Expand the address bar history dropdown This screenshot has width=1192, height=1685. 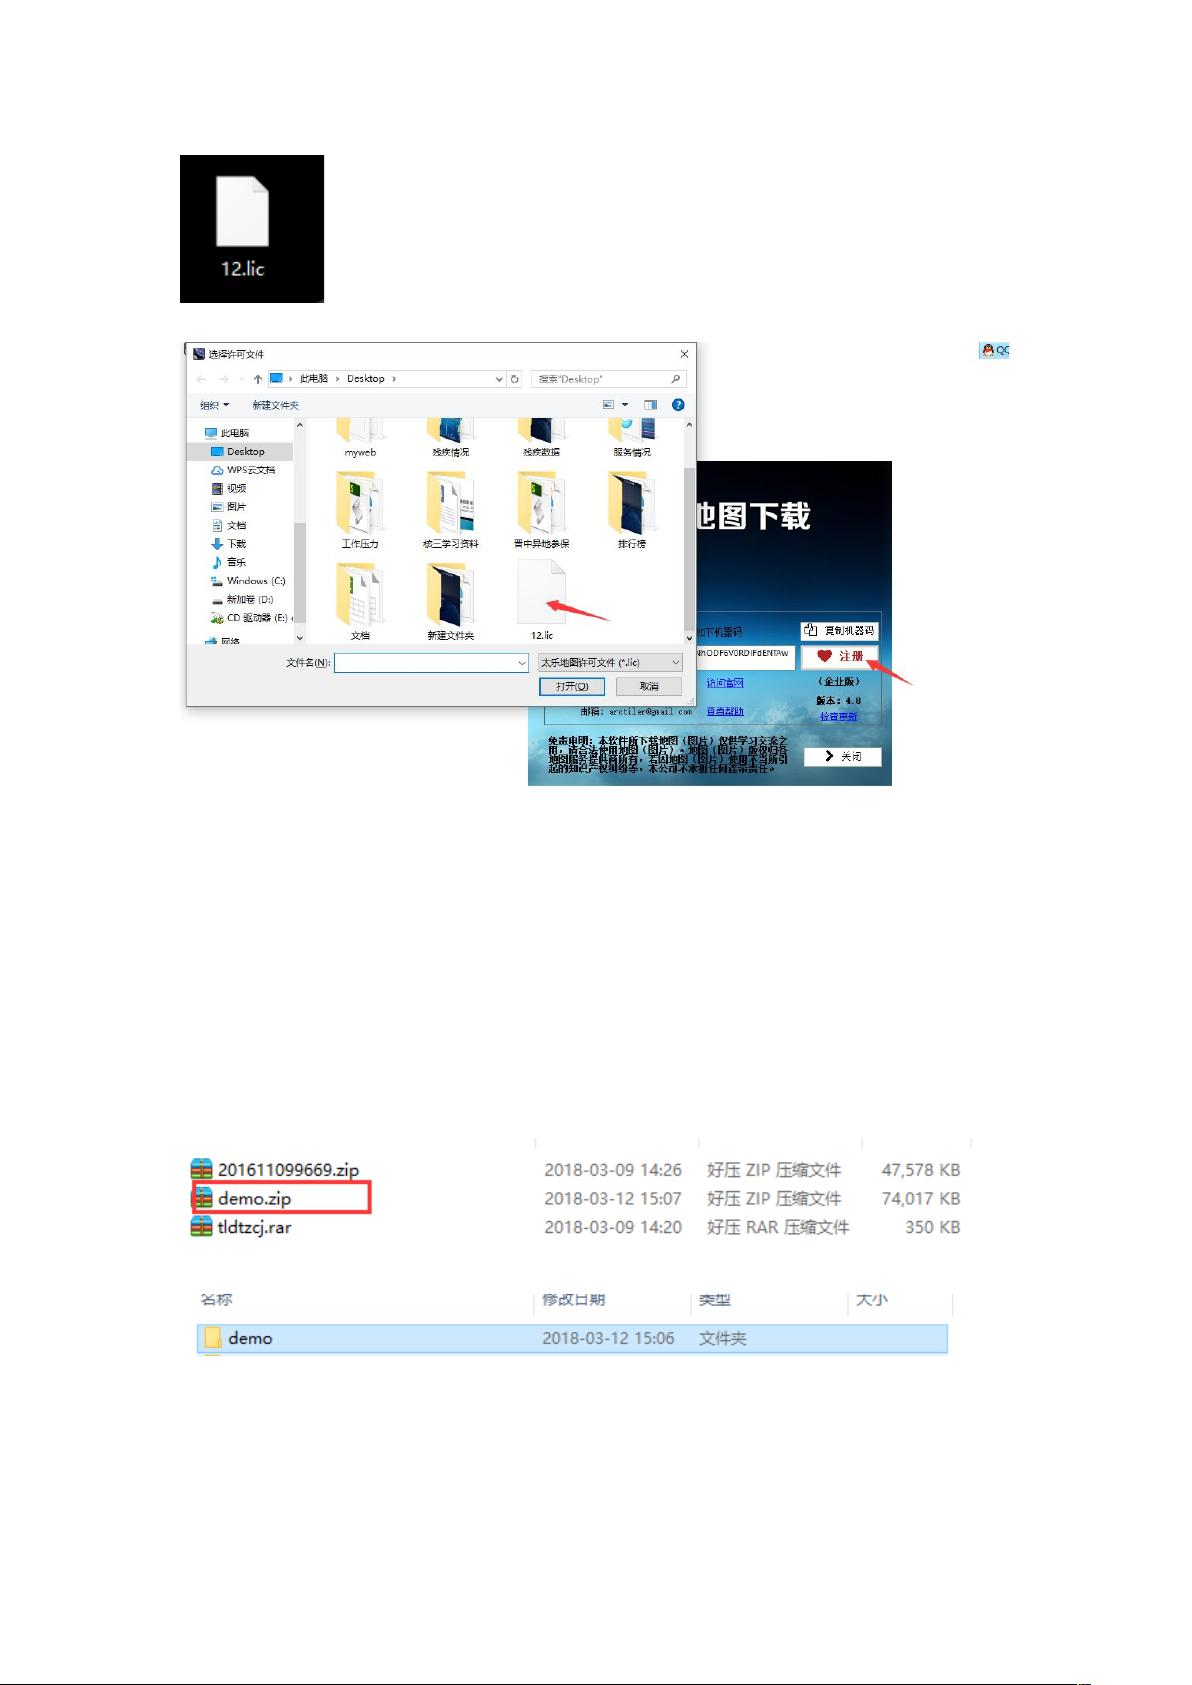(x=499, y=379)
